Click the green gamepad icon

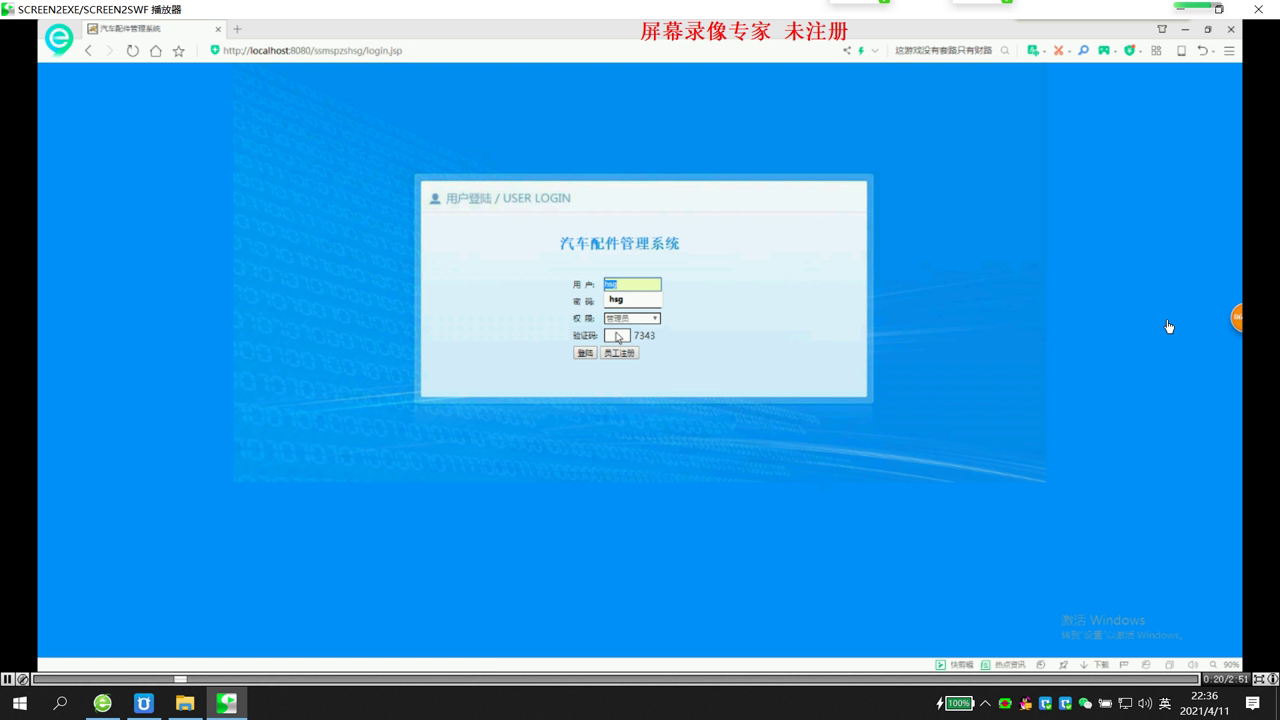coord(1104,50)
